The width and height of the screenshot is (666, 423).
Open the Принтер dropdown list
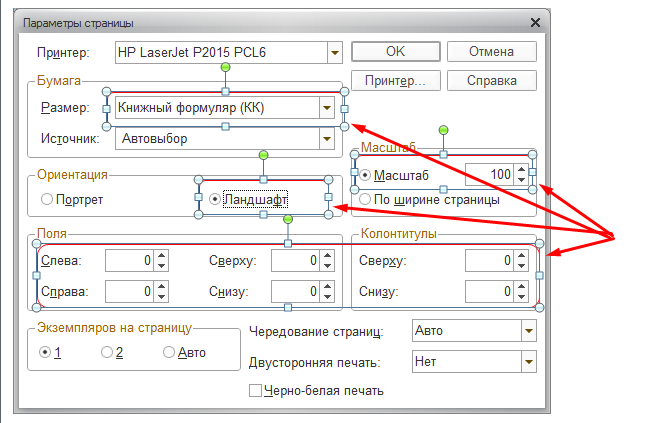pos(335,53)
